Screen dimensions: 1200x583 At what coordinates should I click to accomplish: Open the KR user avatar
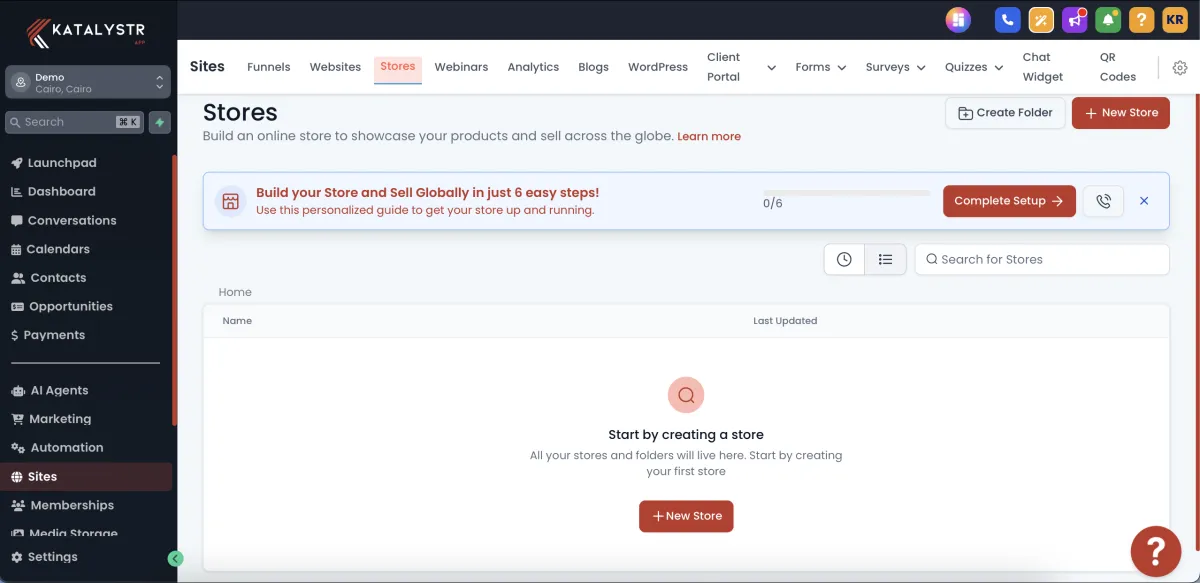point(1174,19)
